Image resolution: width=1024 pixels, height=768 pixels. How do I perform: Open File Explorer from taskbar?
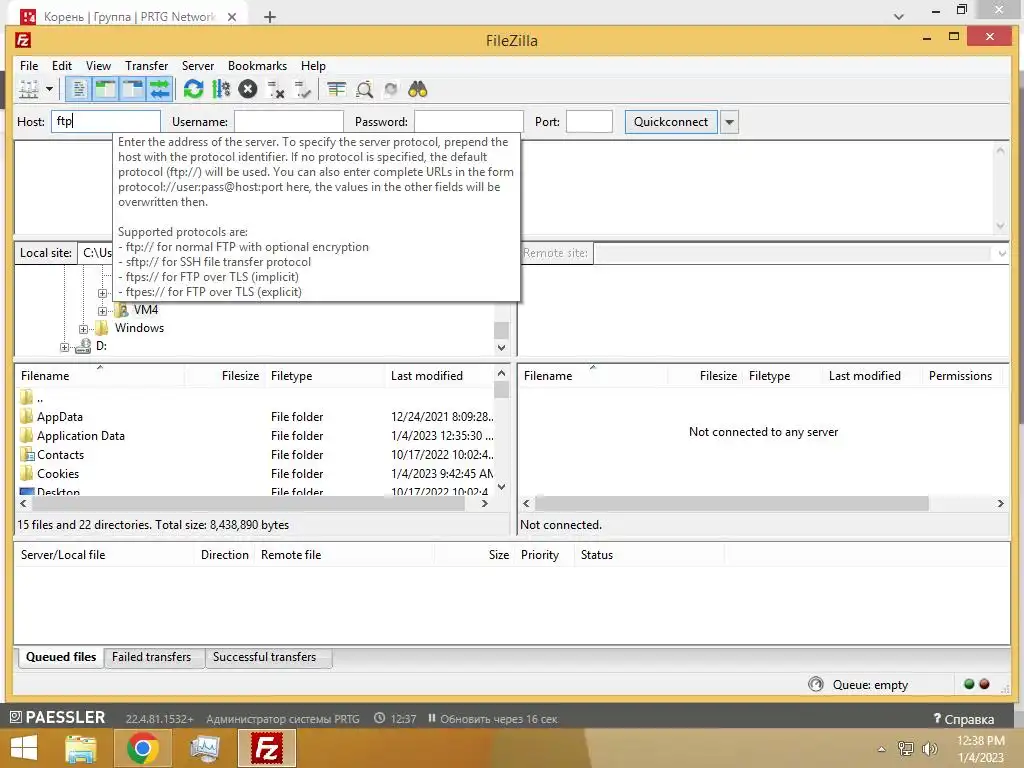click(x=81, y=748)
